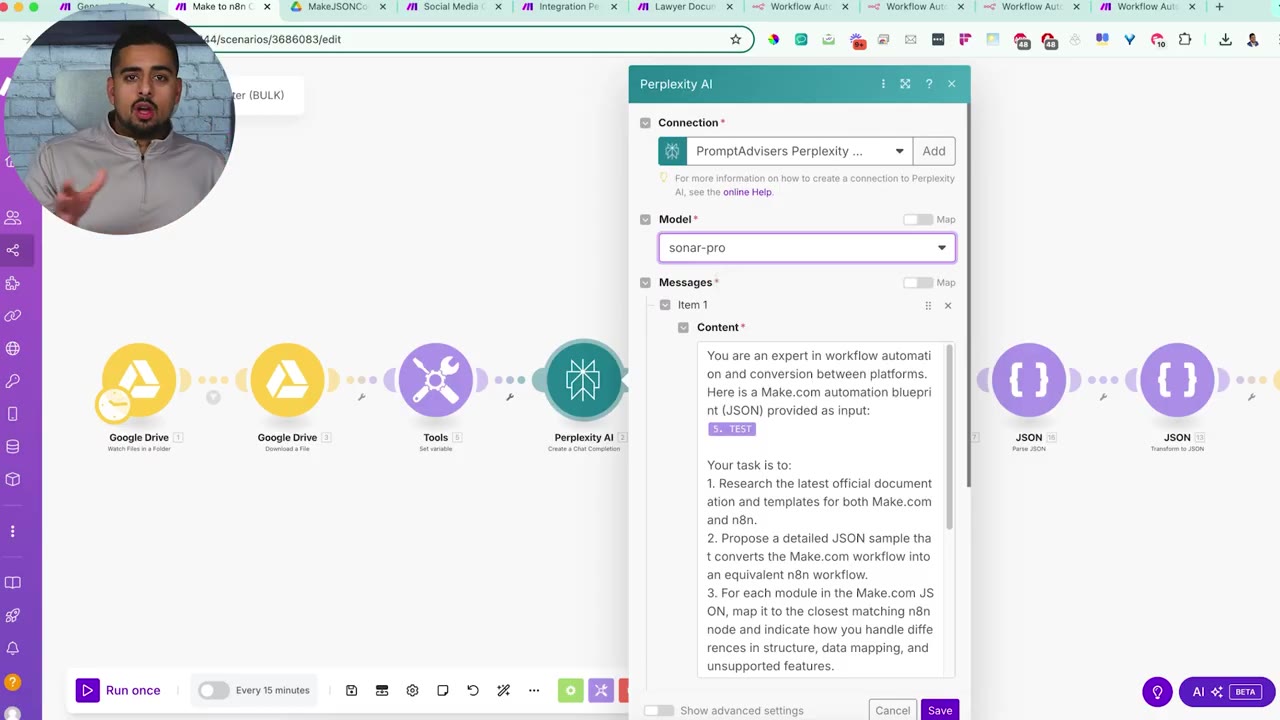Open Perplexity AI panel three-dot menu
Screen dimensions: 1280x720
point(883,84)
